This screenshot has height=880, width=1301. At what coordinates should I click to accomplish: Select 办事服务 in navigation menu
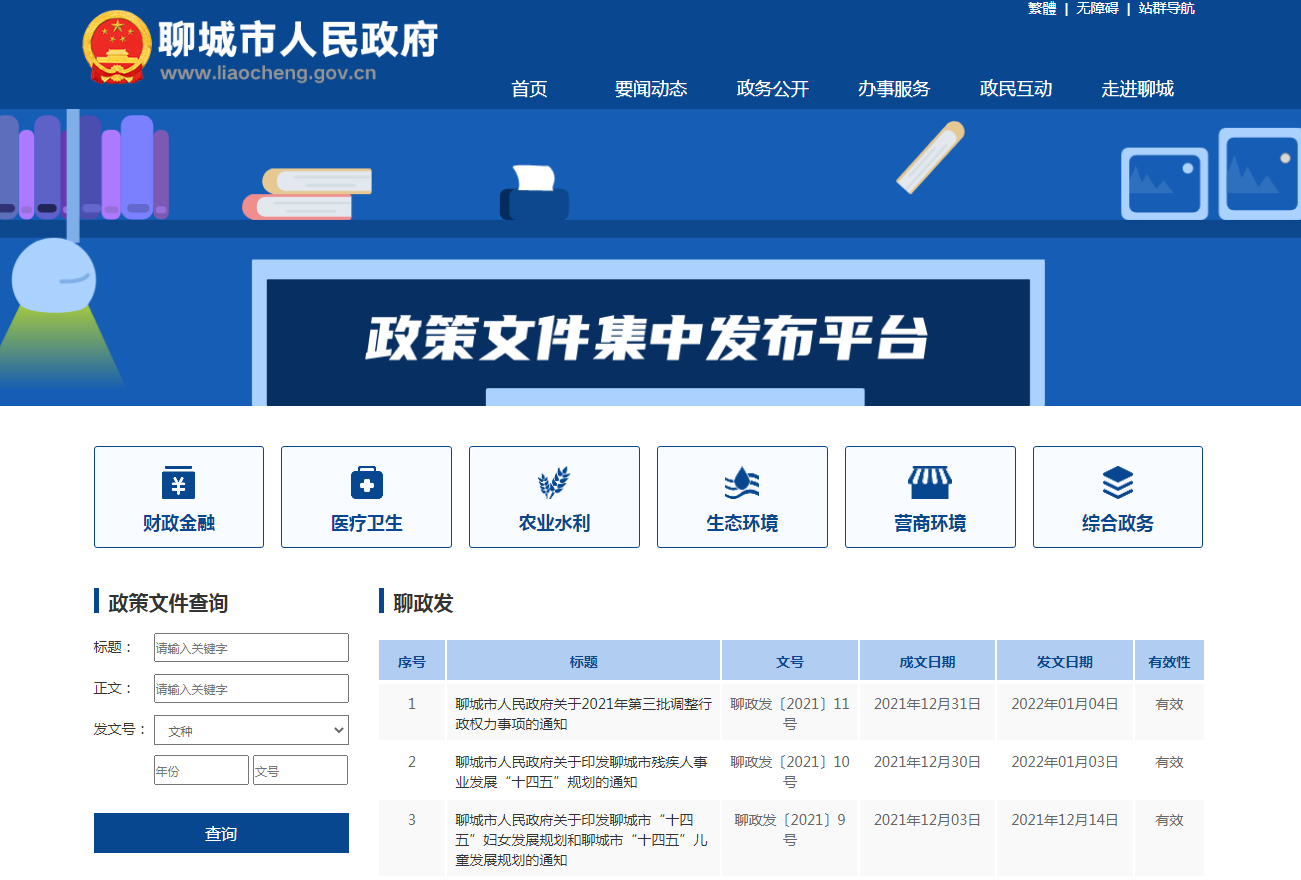[893, 88]
